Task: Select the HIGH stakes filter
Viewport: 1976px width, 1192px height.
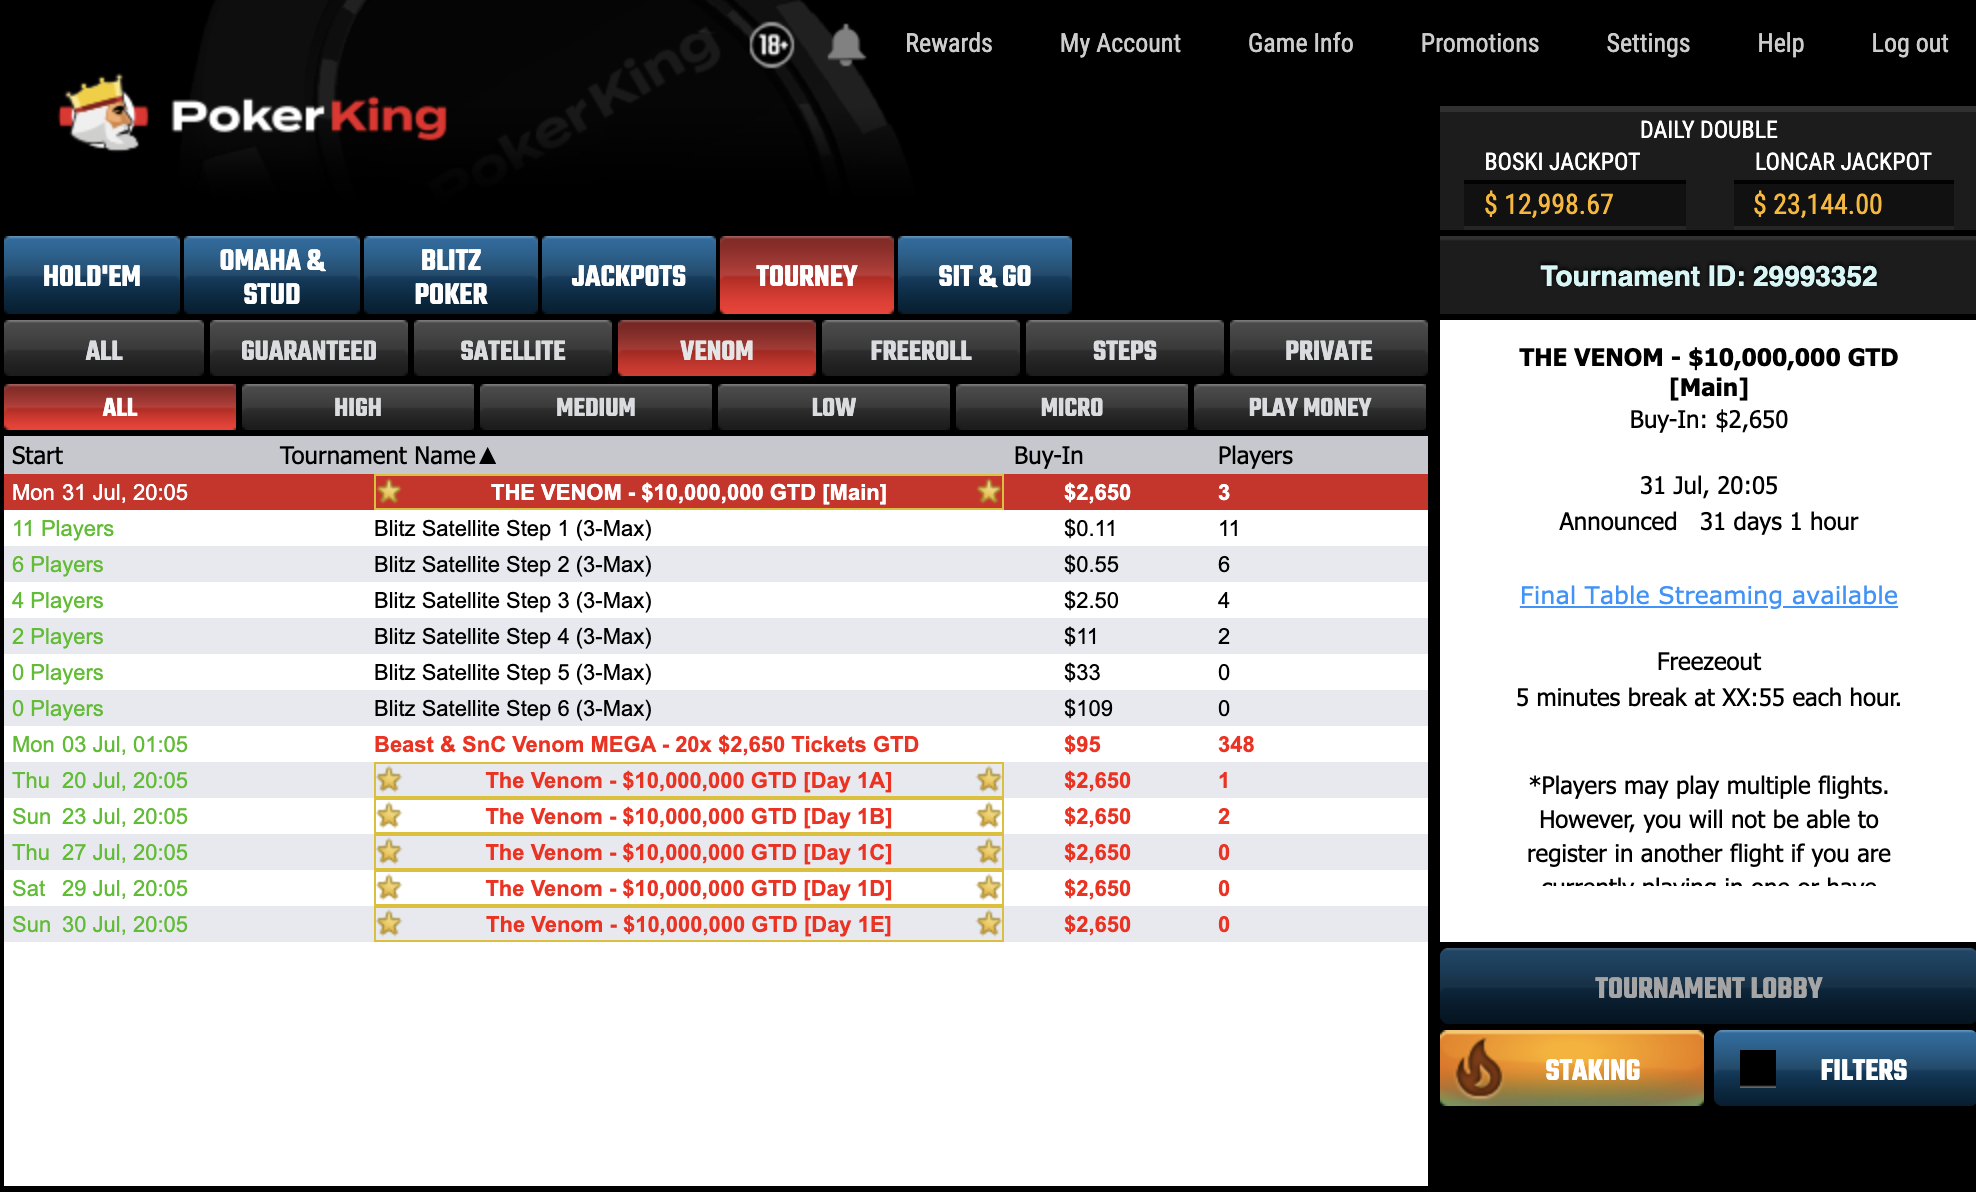Action: click(x=357, y=407)
